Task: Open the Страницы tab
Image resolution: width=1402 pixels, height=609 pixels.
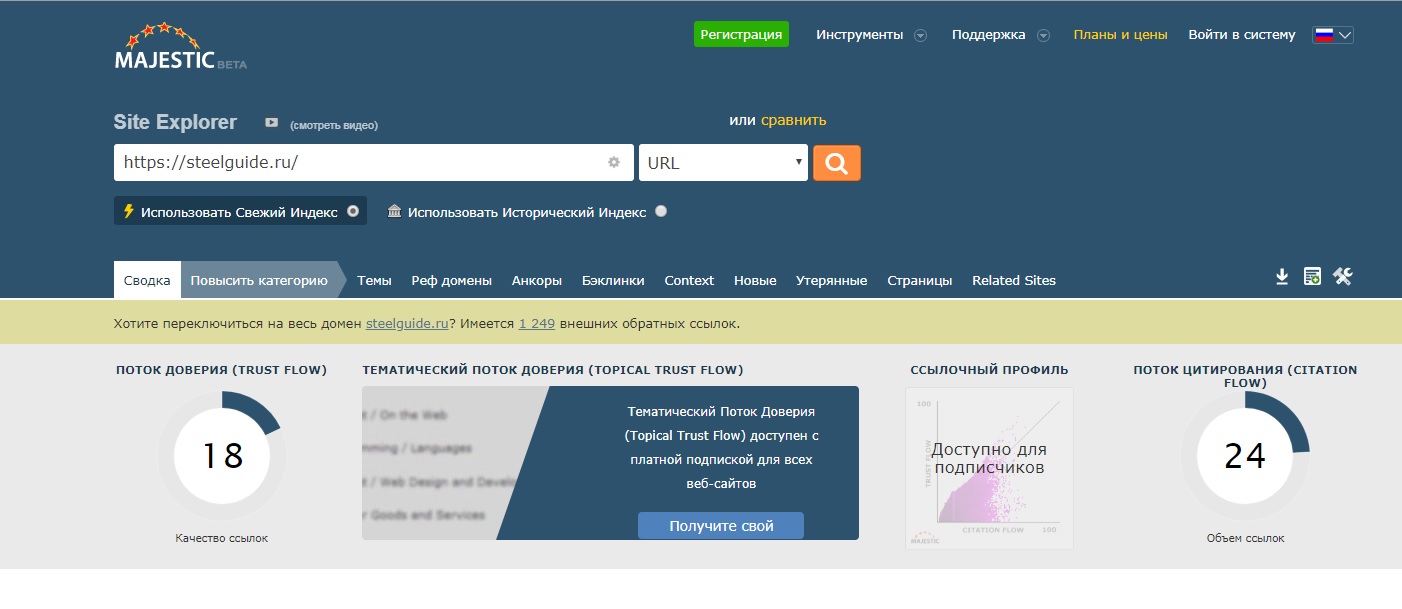Action: (920, 280)
